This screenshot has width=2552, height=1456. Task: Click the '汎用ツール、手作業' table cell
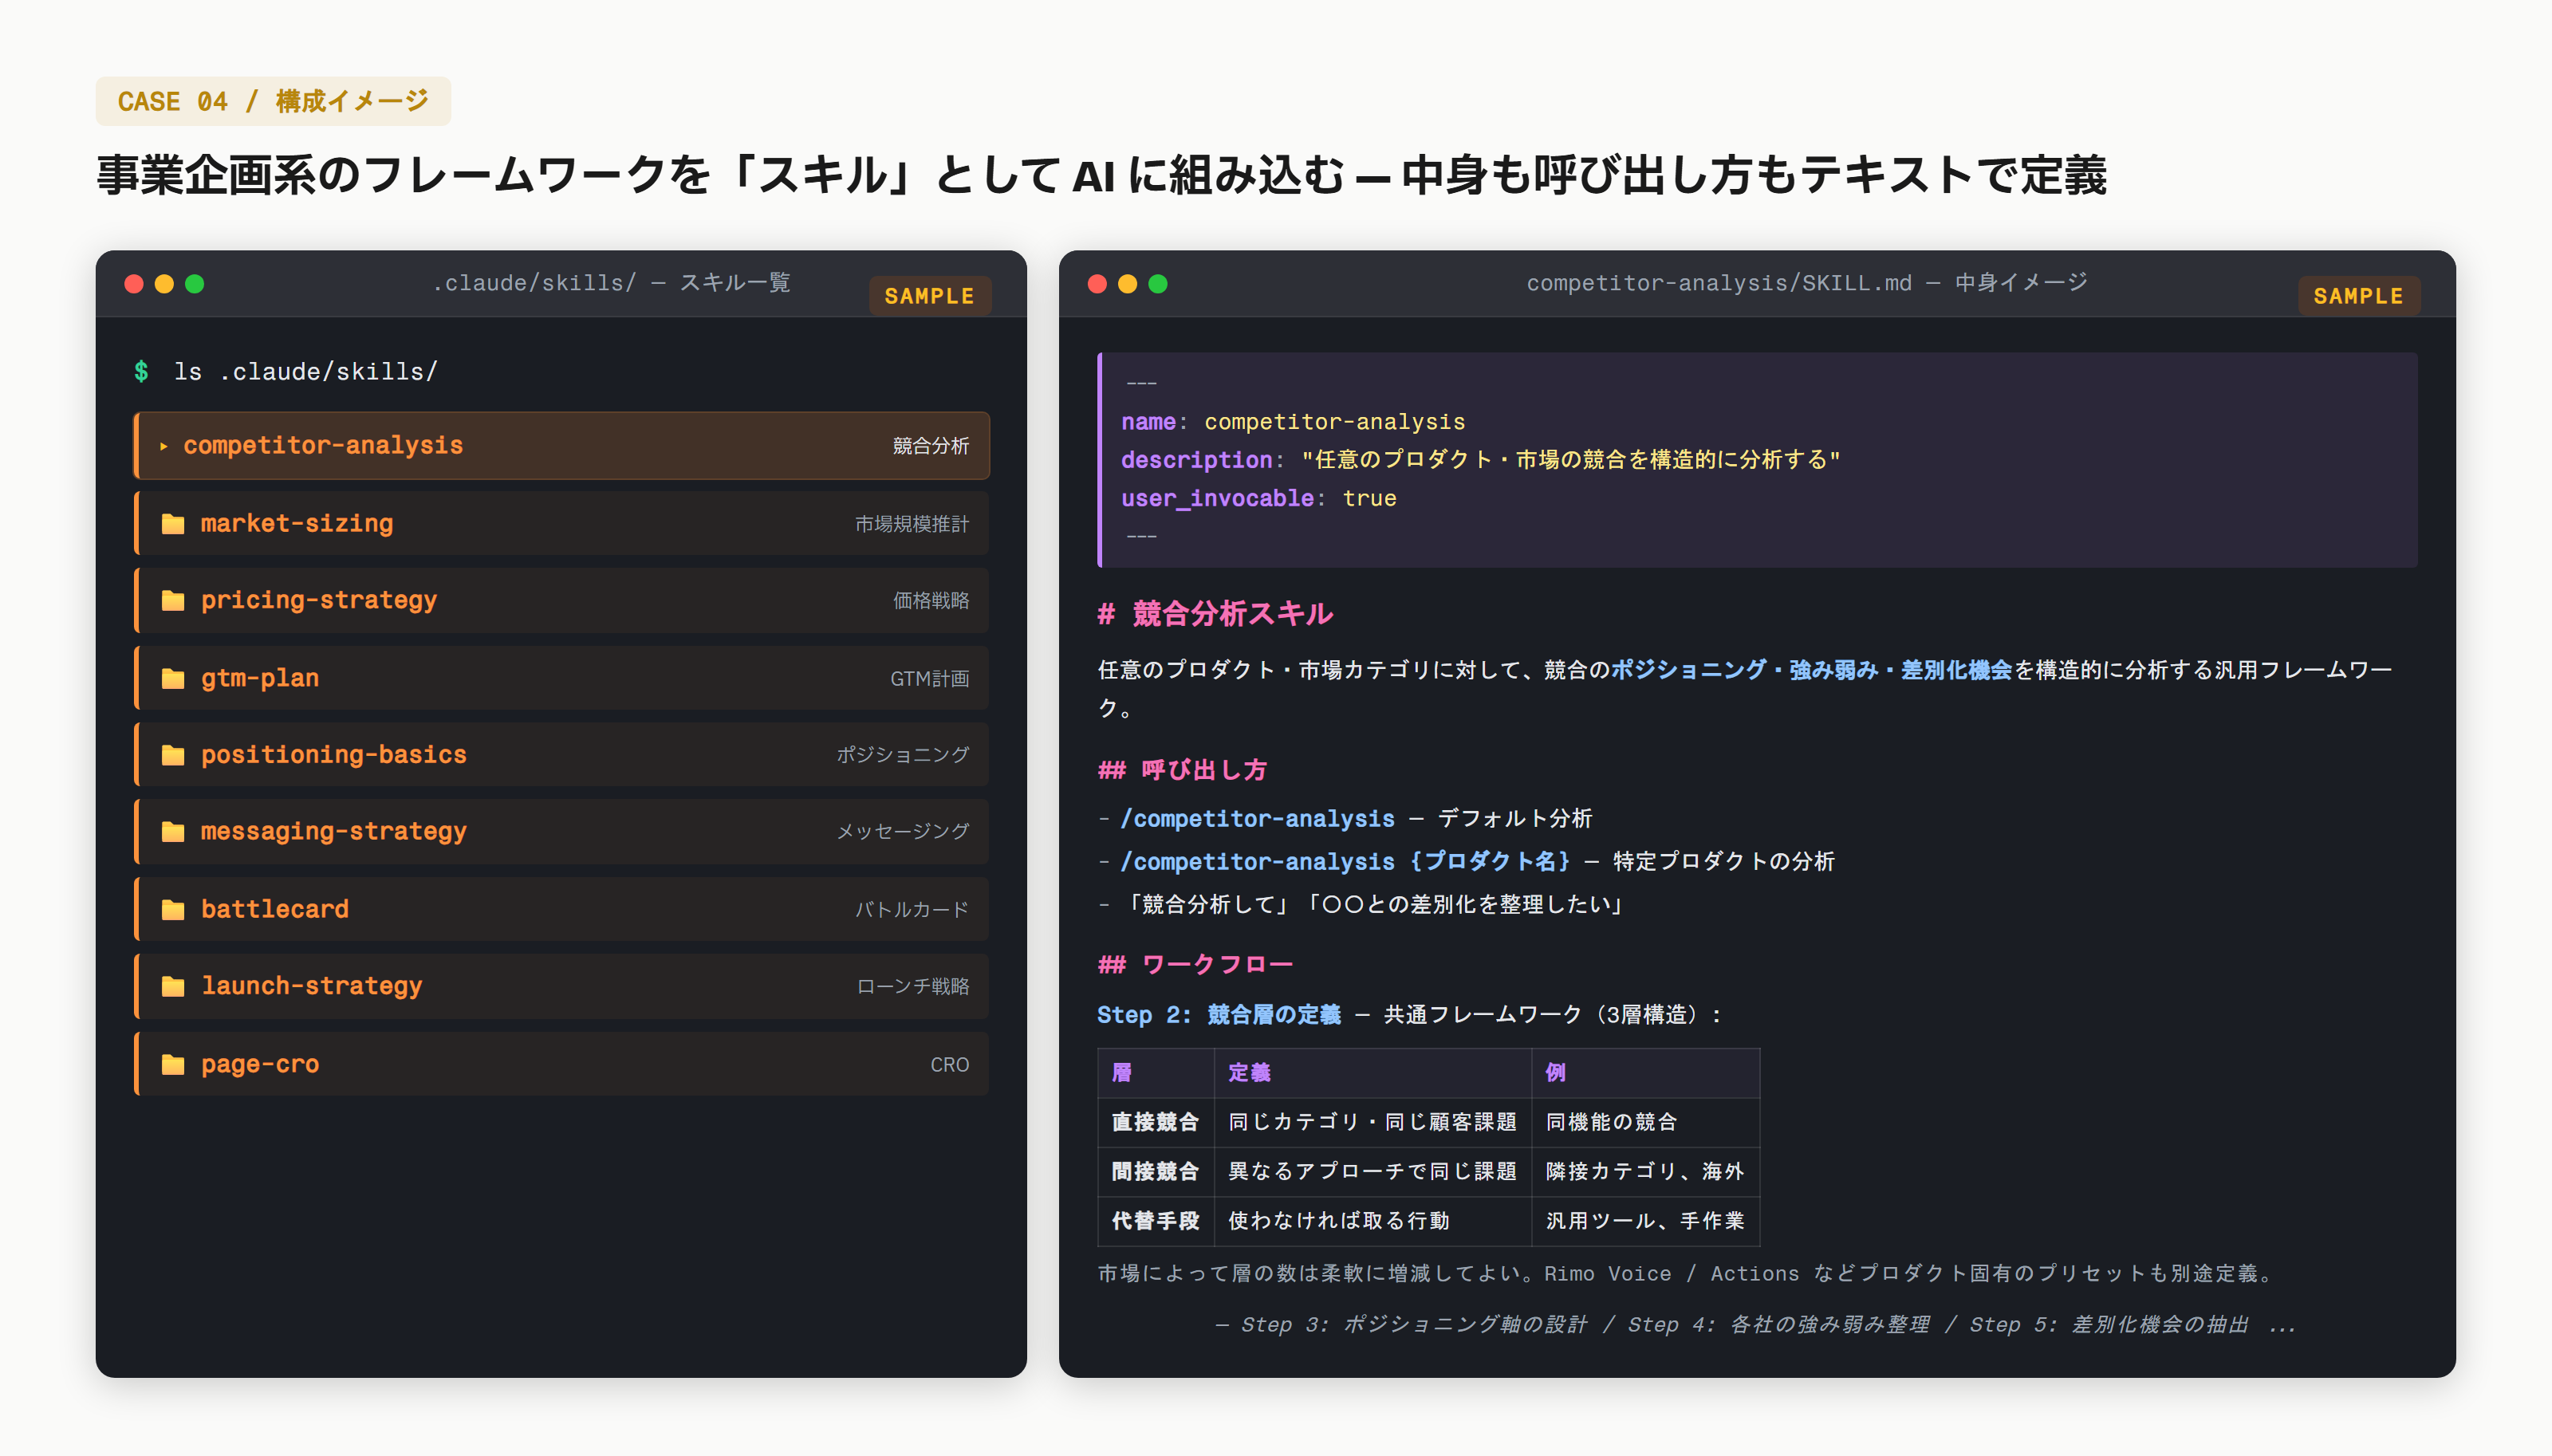1645,1222
